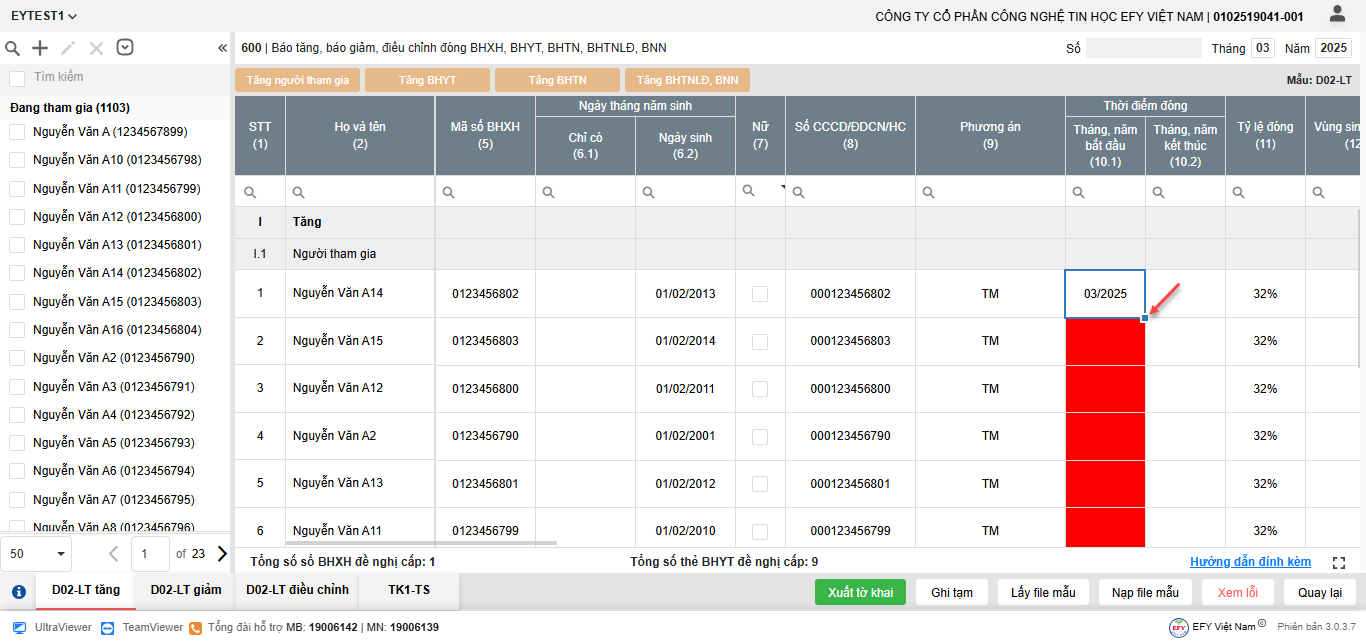The width and height of the screenshot is (1366, 641).
Task: Check the box for Nguyễn Văn A10
Action: [17, 160]
